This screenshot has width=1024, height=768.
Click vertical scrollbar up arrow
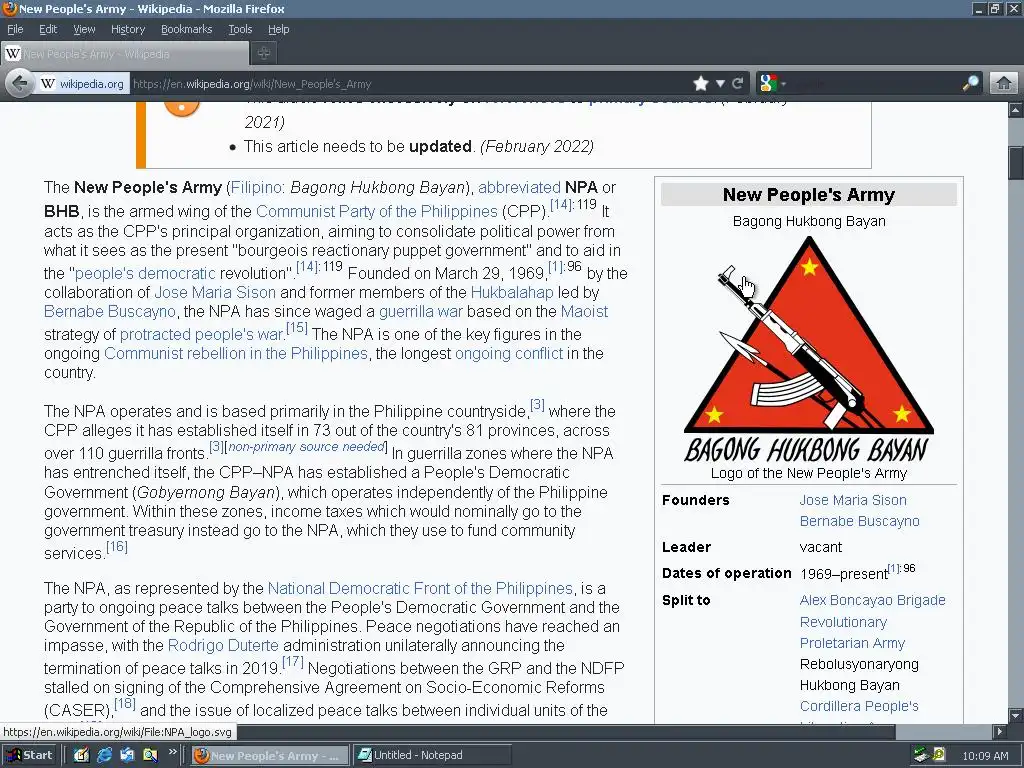tap(1016, 110)
